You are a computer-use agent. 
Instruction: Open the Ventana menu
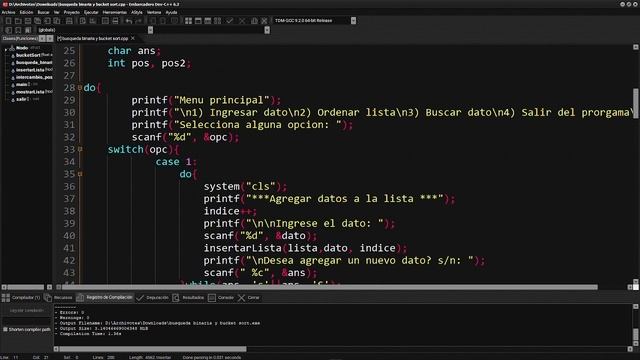[x=154, y=12]
